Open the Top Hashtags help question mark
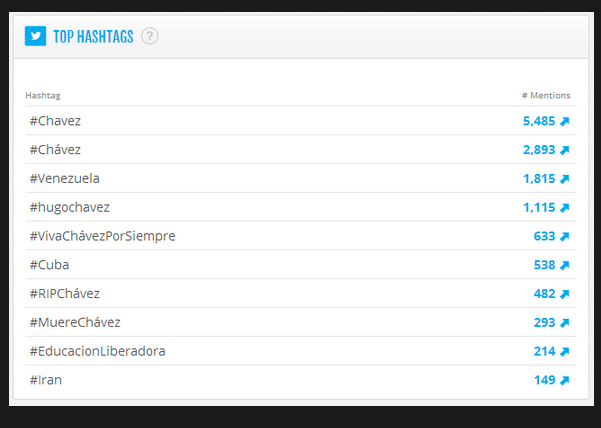The width and height of the screenshot is (601, 428). pyautogui.click(x=150, y=37)
